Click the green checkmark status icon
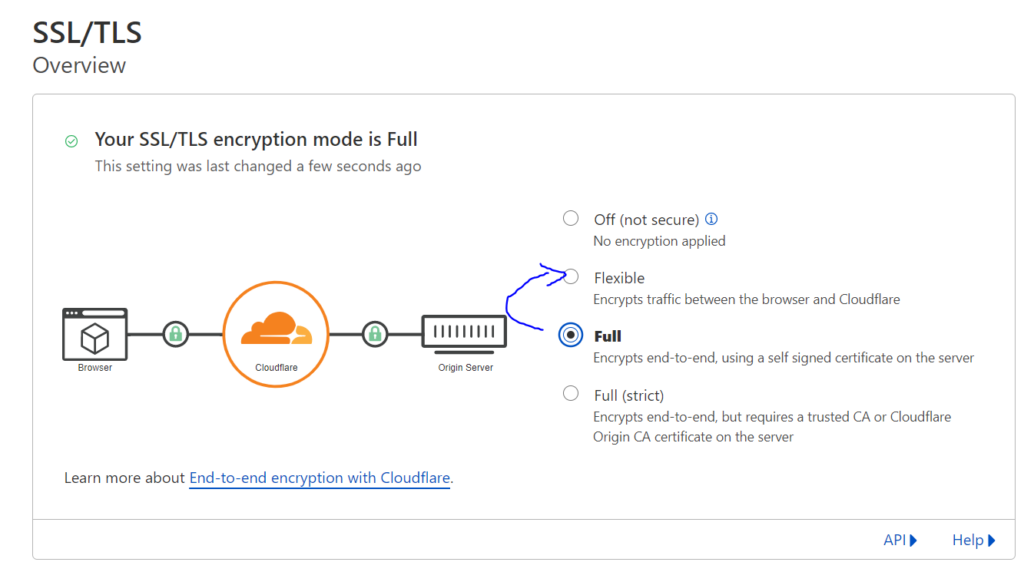 pyautogui.click(x=72, y=141)
